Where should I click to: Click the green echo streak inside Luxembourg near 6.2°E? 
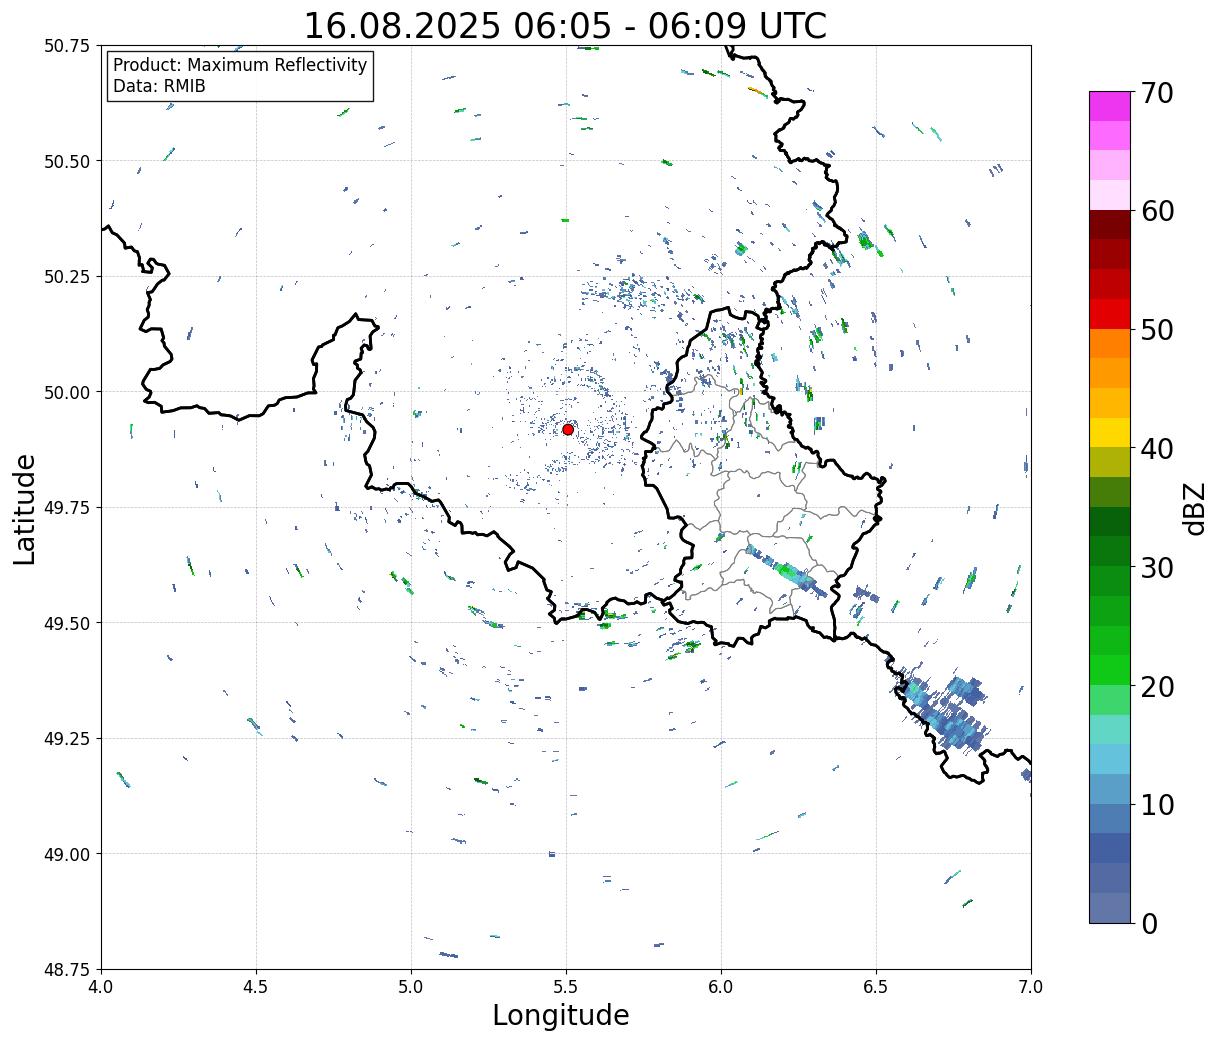[787, 570]
